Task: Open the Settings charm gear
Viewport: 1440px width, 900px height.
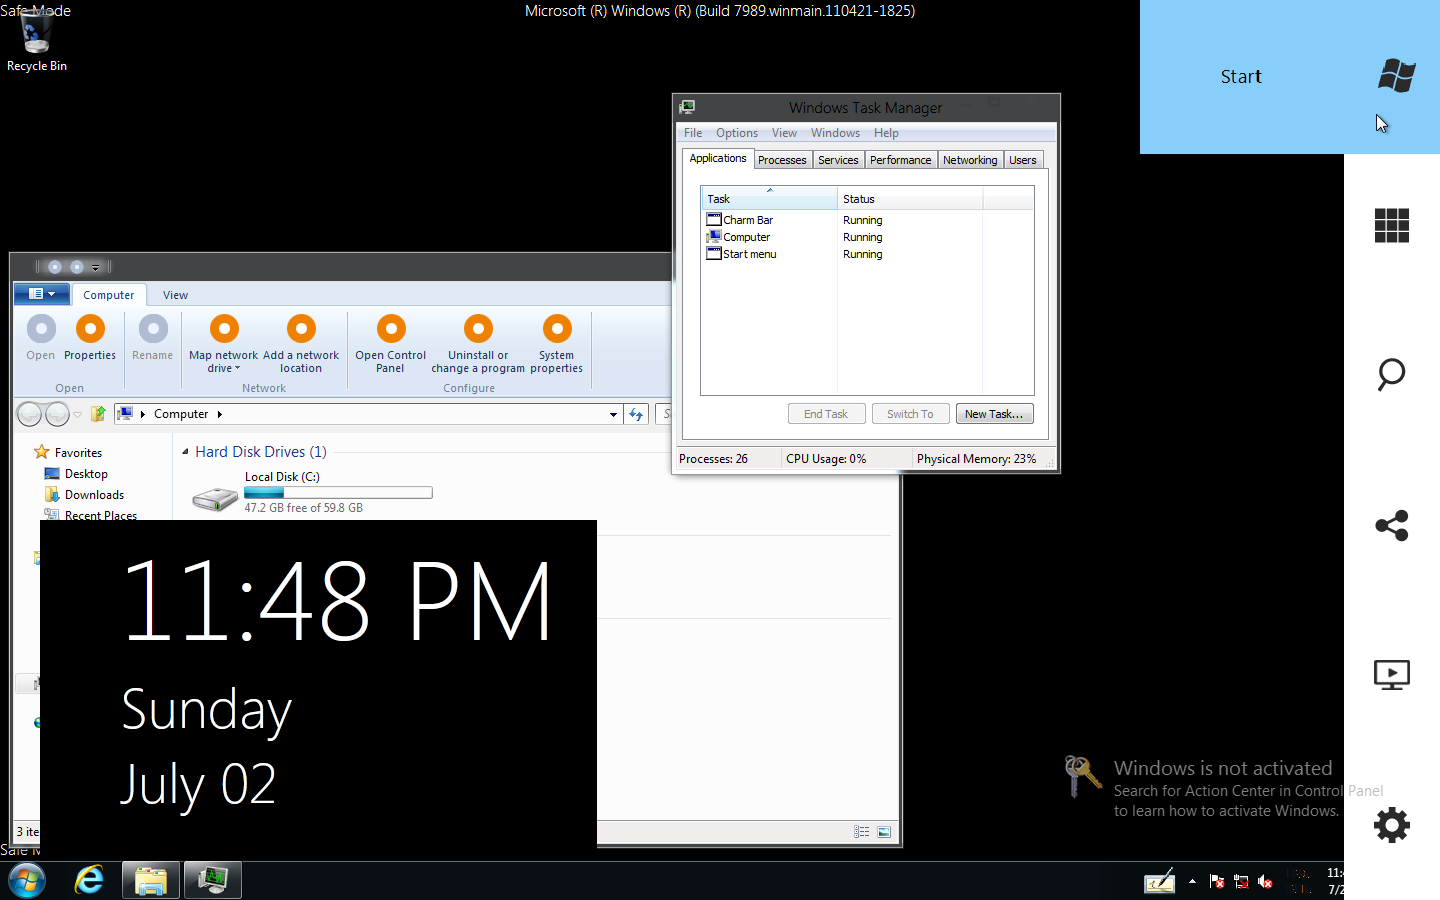Action: [x=1392, y=825]
